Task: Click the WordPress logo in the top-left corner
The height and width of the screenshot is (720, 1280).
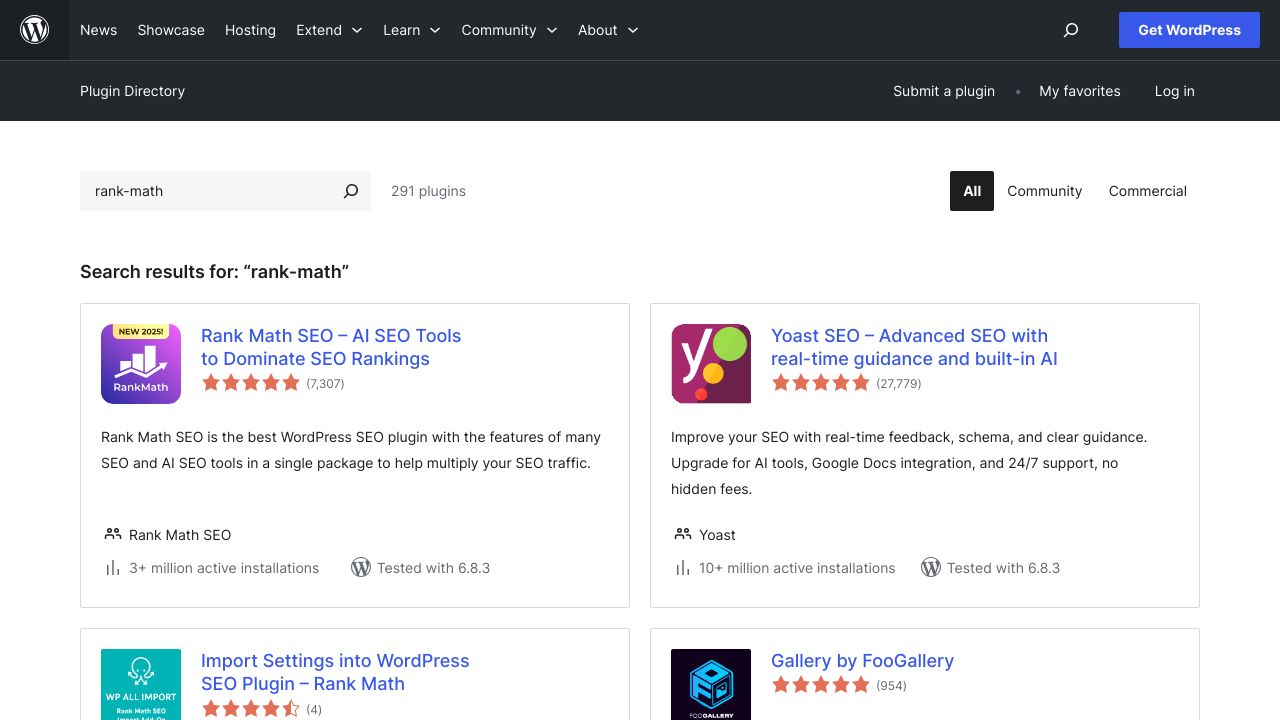Action: (34, 30)
